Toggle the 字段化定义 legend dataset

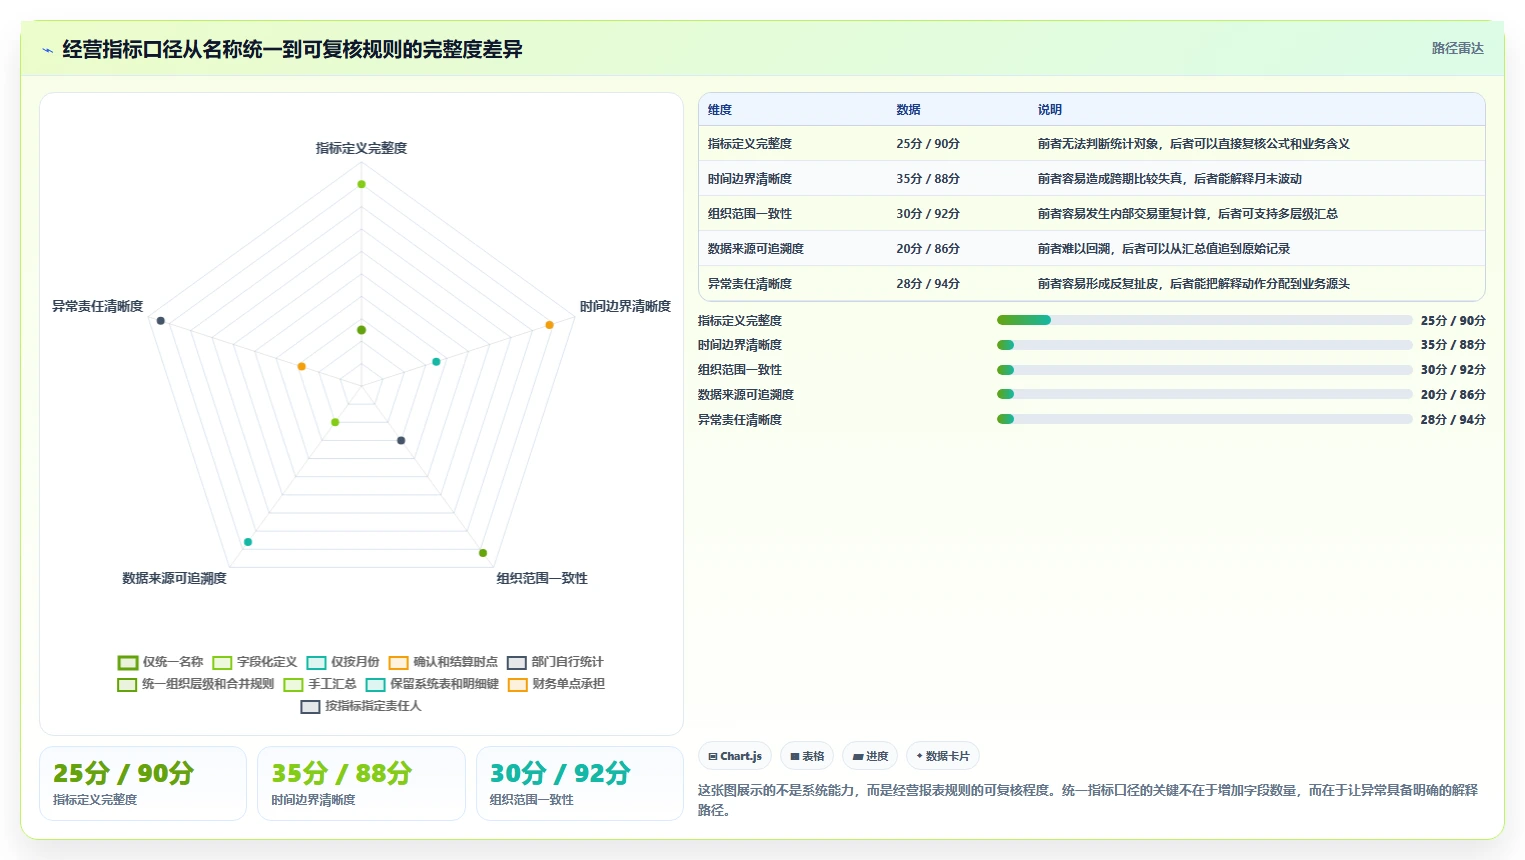tap(255, 662)
